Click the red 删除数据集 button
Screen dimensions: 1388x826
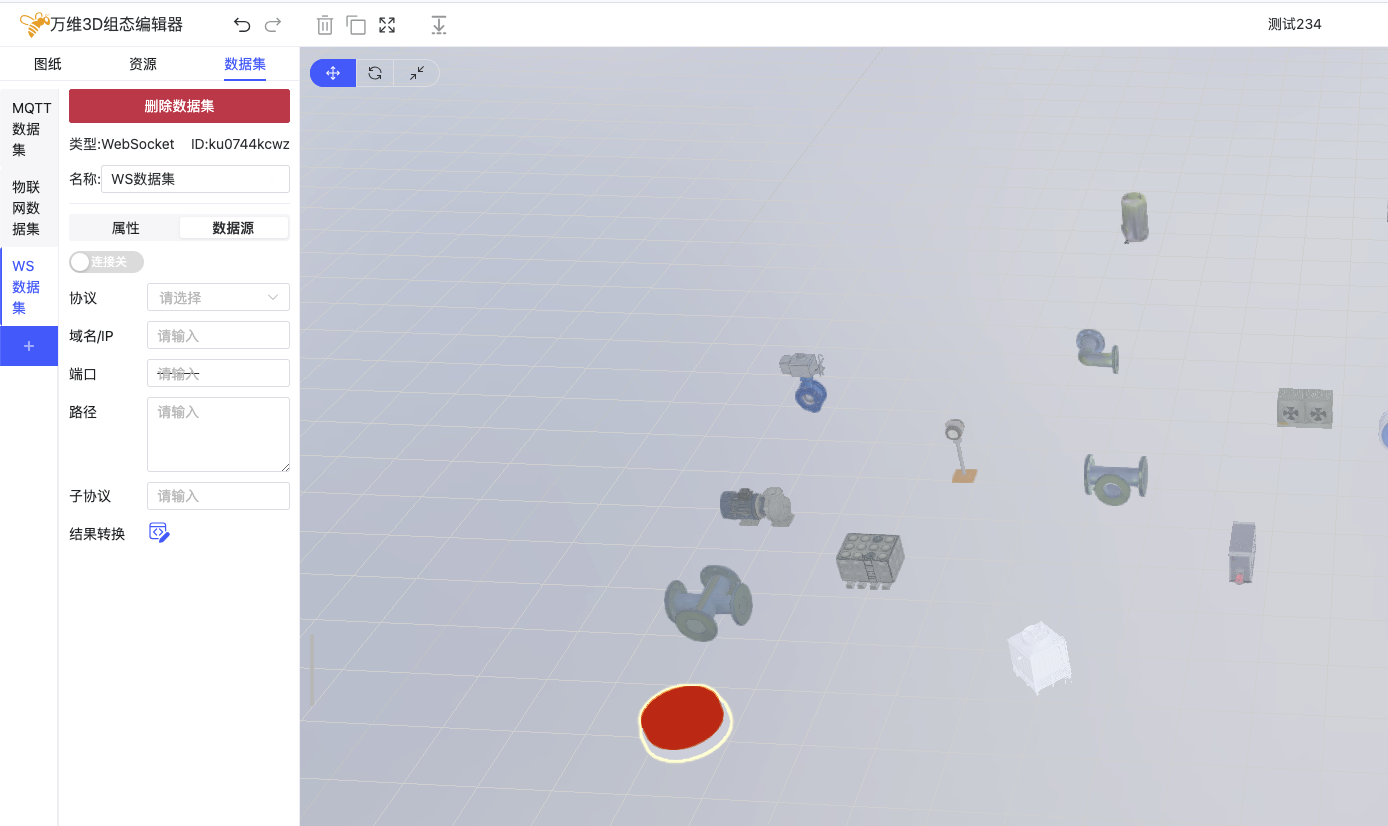click(x=179, y=106)
